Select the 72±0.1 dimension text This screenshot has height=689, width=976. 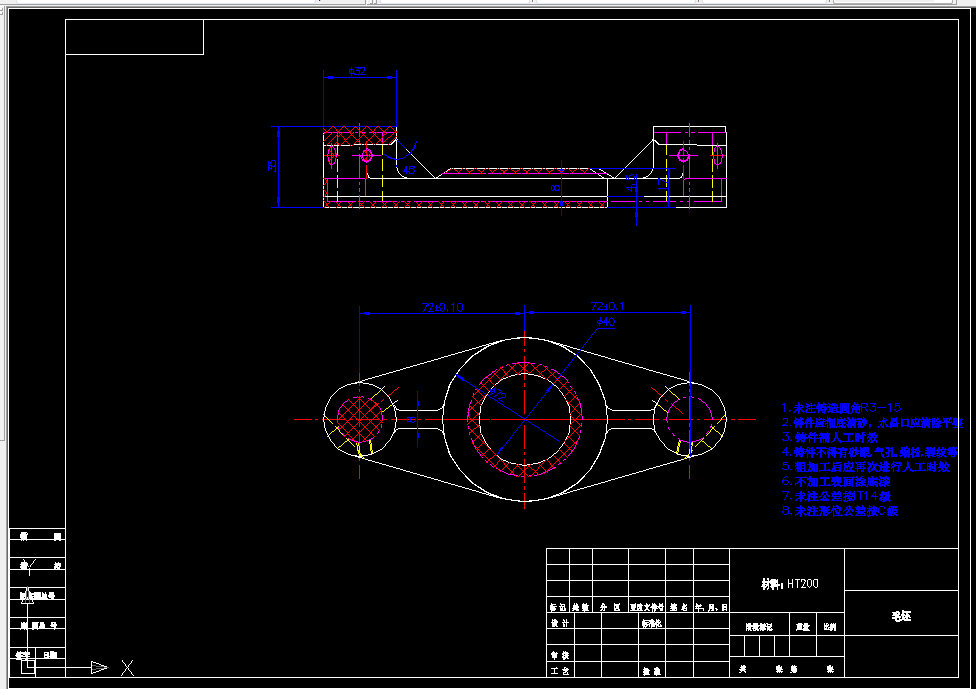click(x=608, y=306)
